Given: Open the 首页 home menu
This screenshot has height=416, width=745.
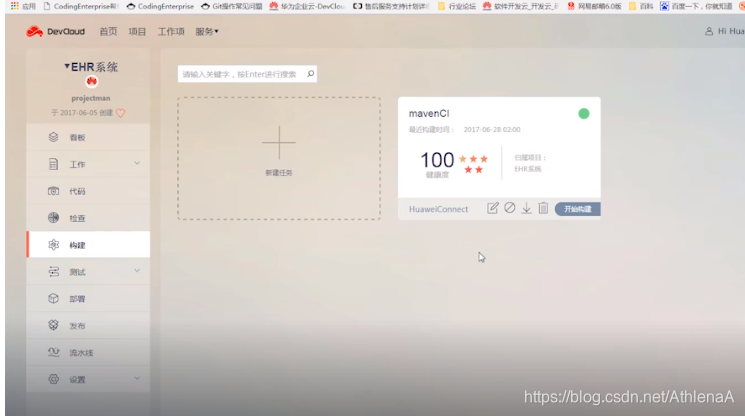Looking at the screenshot, I should 108,31.
